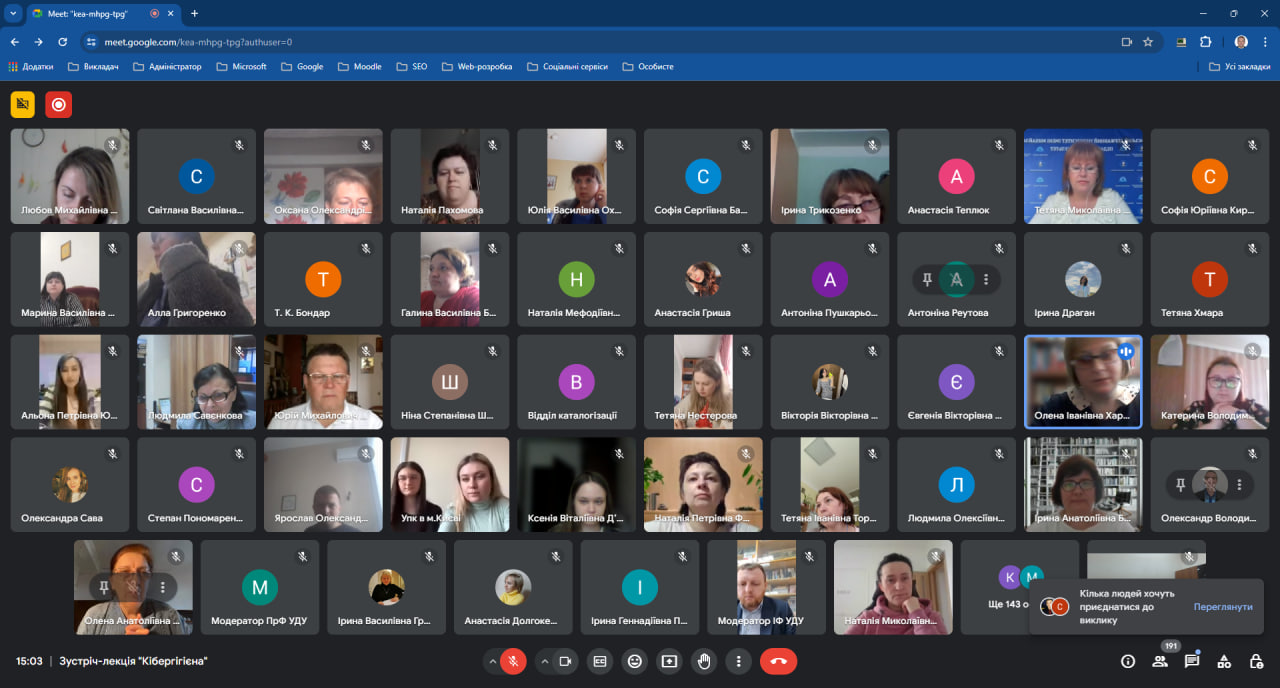Raise your hand in the meeting

(x=703, y=661)
